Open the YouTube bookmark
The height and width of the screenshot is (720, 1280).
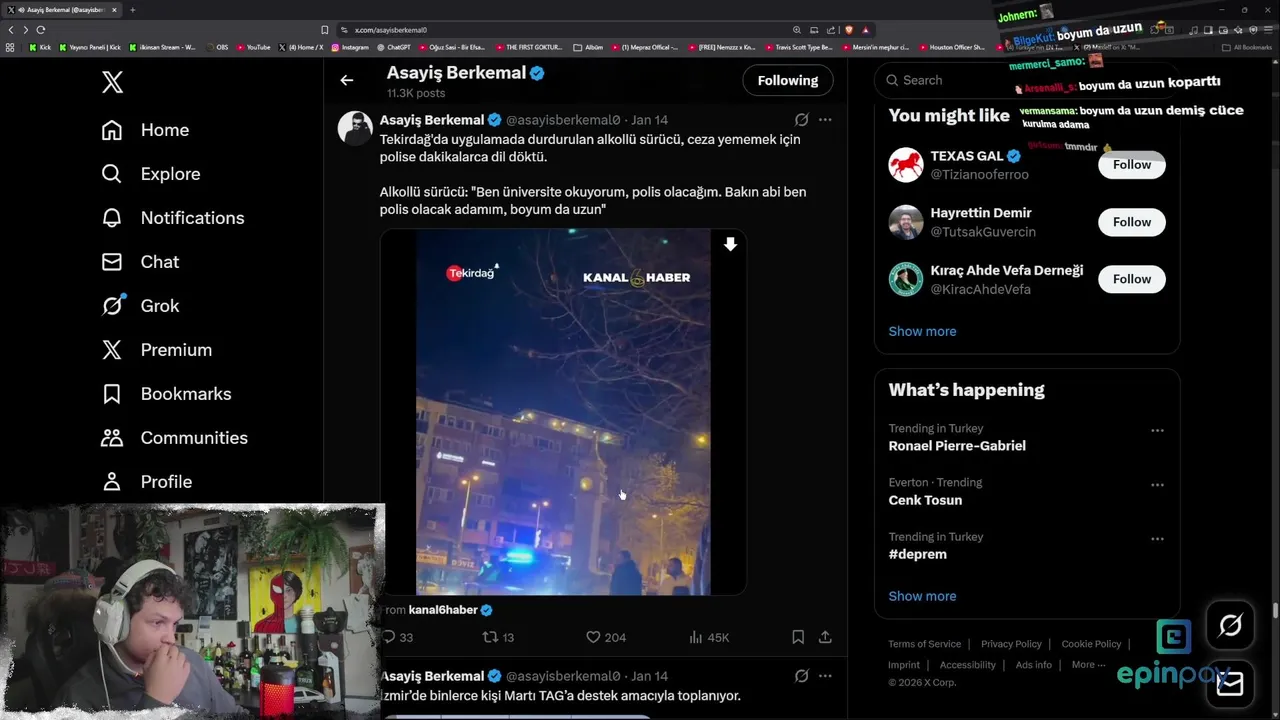(x=253, y=47)
